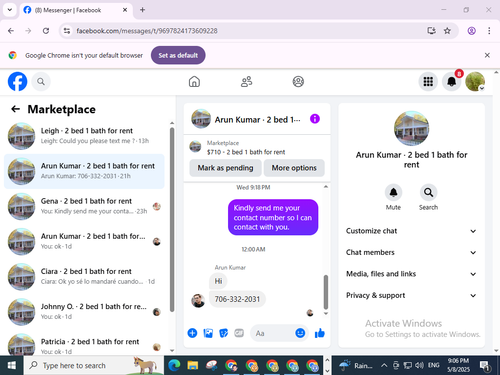Search in conversation with the magnifier icon
Image resolution: width=500 pixels, height=375 pixels.
pyautogui.click(x=428, y=192)
